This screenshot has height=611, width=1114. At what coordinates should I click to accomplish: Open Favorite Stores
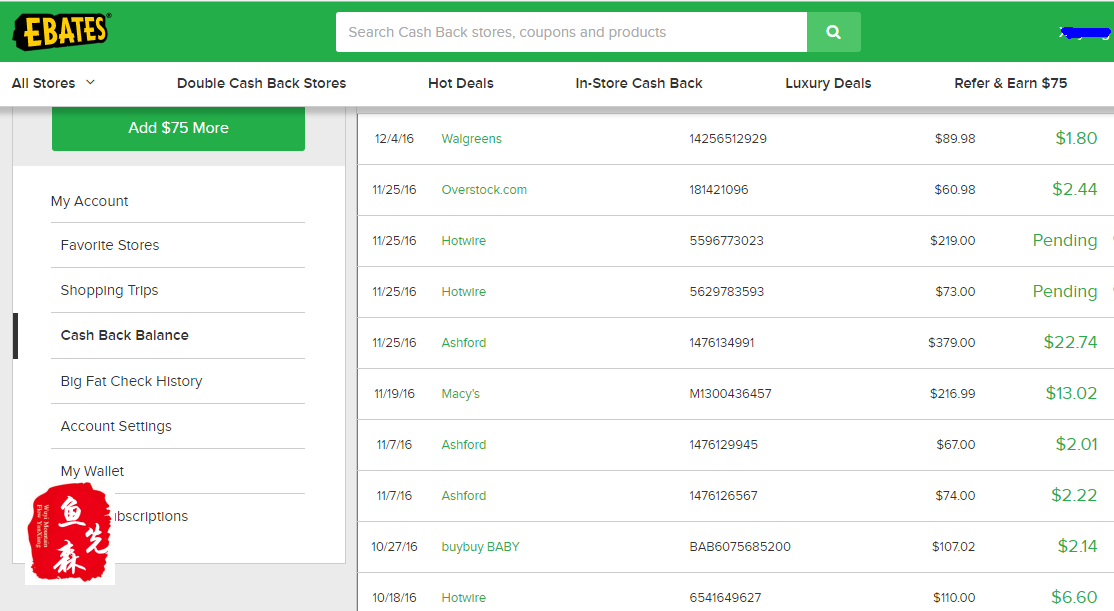110,245
